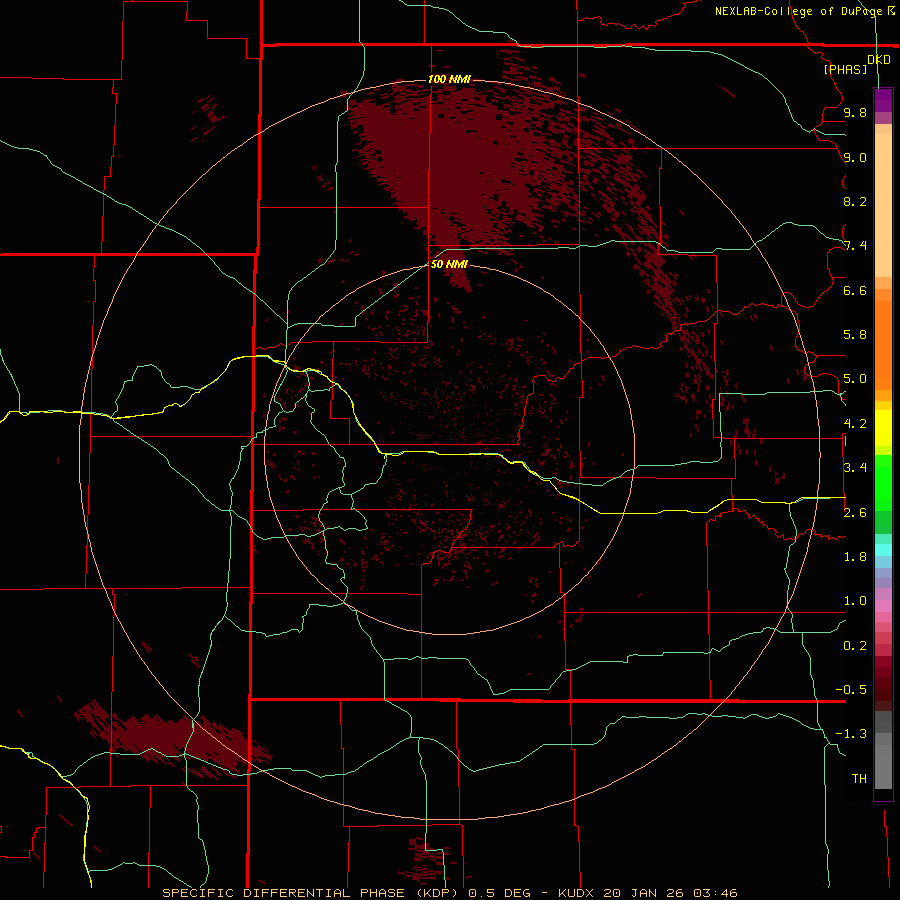The width and height of the screenshot is (900, 900).
Task: Click the 100 NMI range ring label
Action: 449,79
